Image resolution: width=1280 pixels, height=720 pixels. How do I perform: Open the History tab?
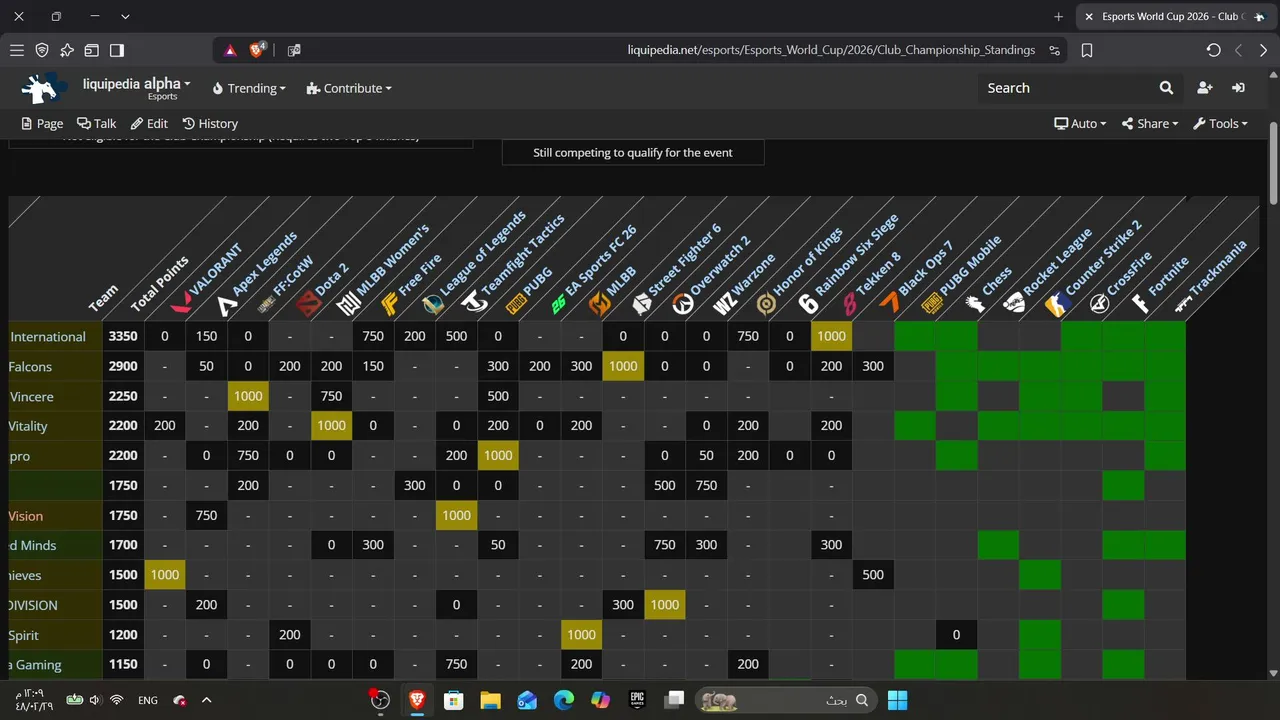click(210, 123)
